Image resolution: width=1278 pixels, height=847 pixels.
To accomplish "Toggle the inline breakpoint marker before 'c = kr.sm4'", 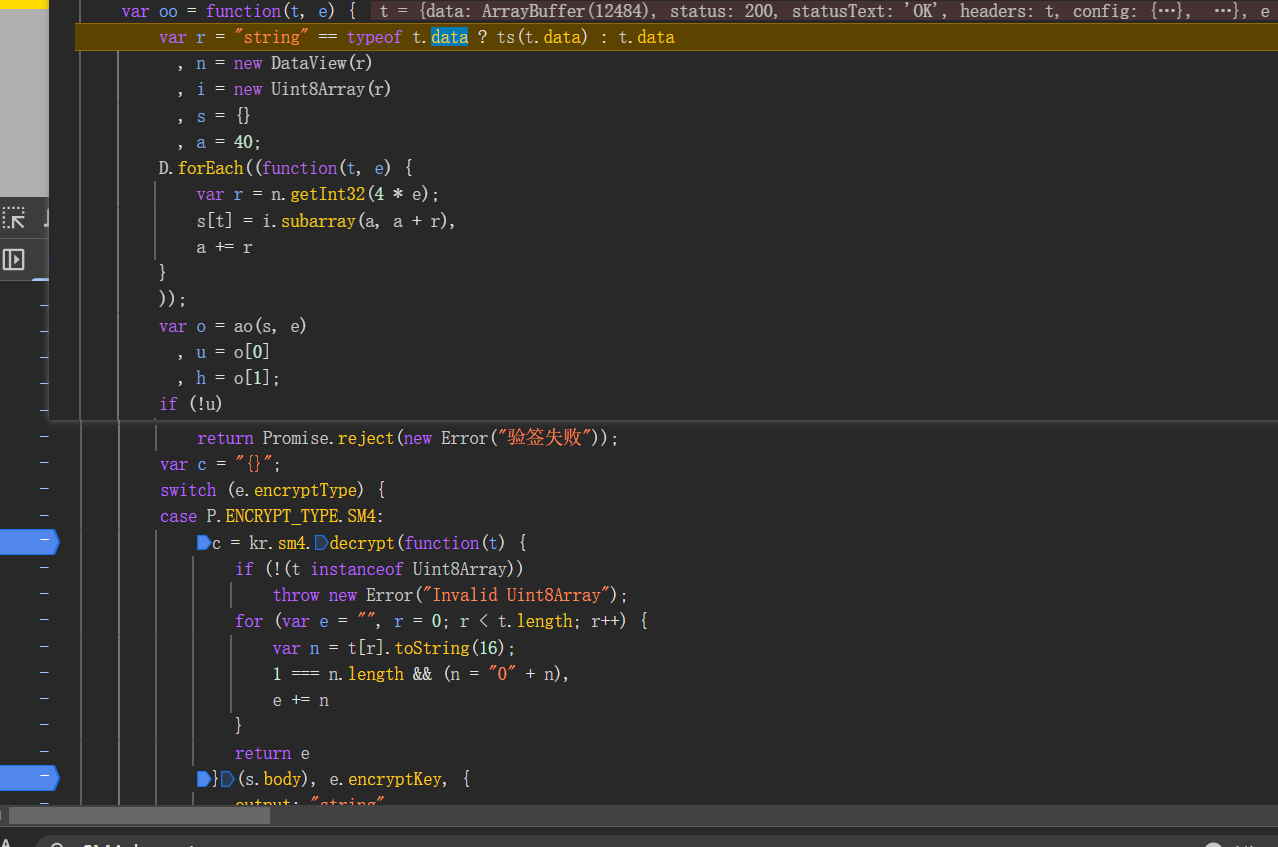I will tap(204, 543).
